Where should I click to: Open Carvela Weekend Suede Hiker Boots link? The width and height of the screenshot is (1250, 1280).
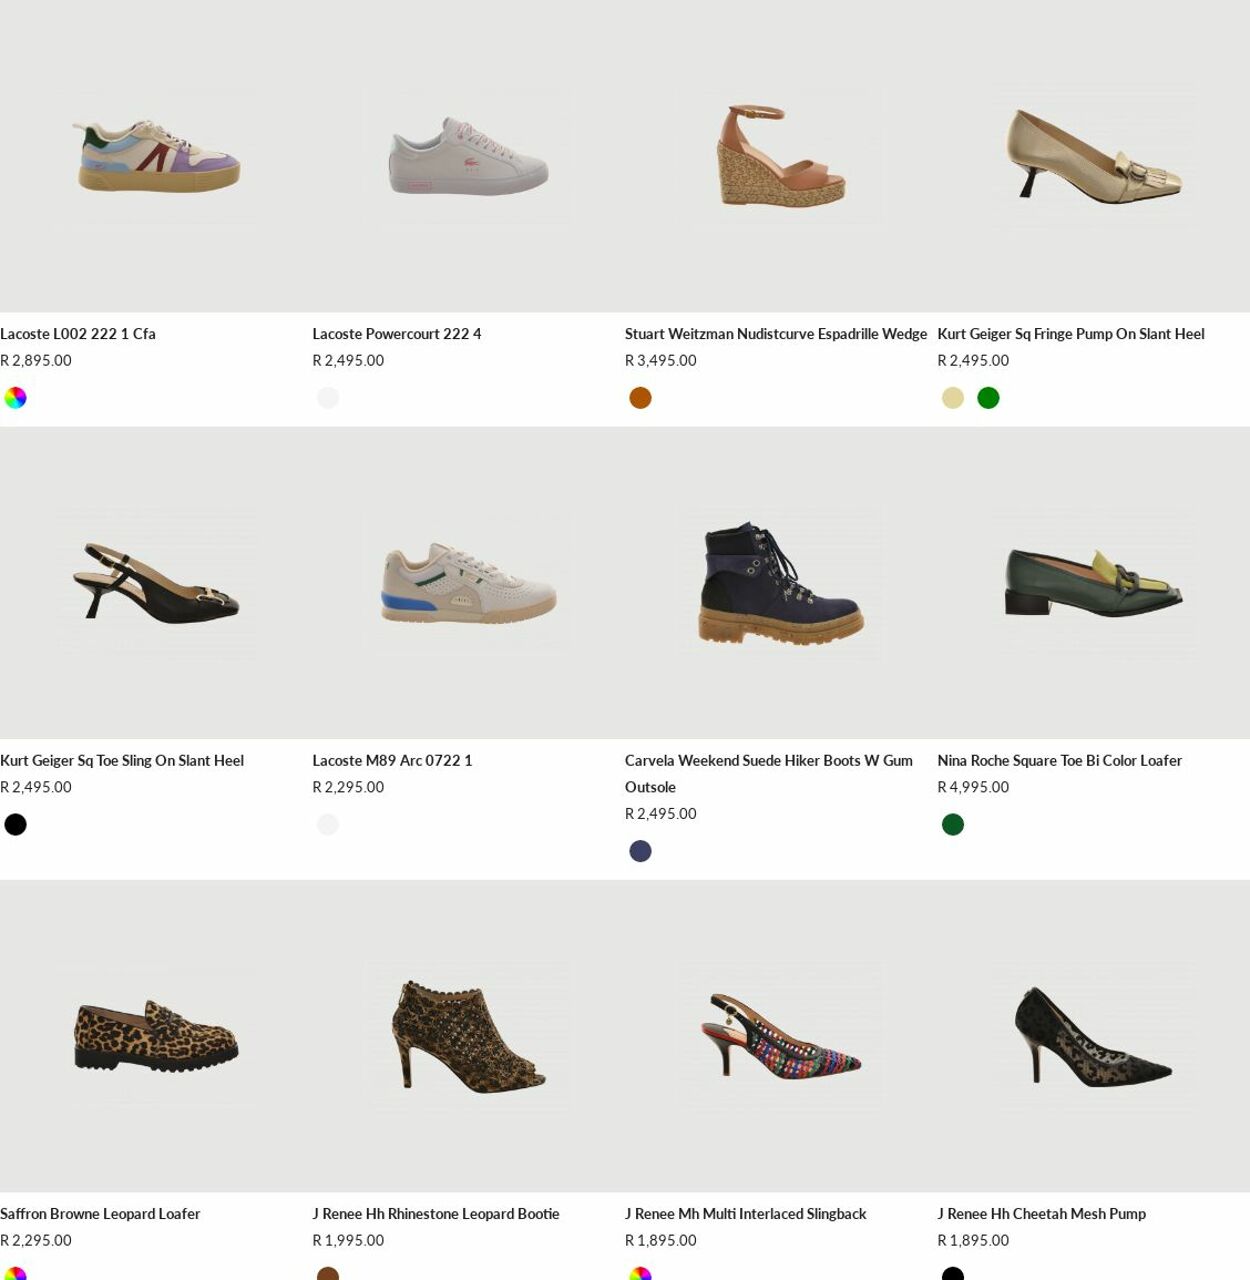click(769, 774)
